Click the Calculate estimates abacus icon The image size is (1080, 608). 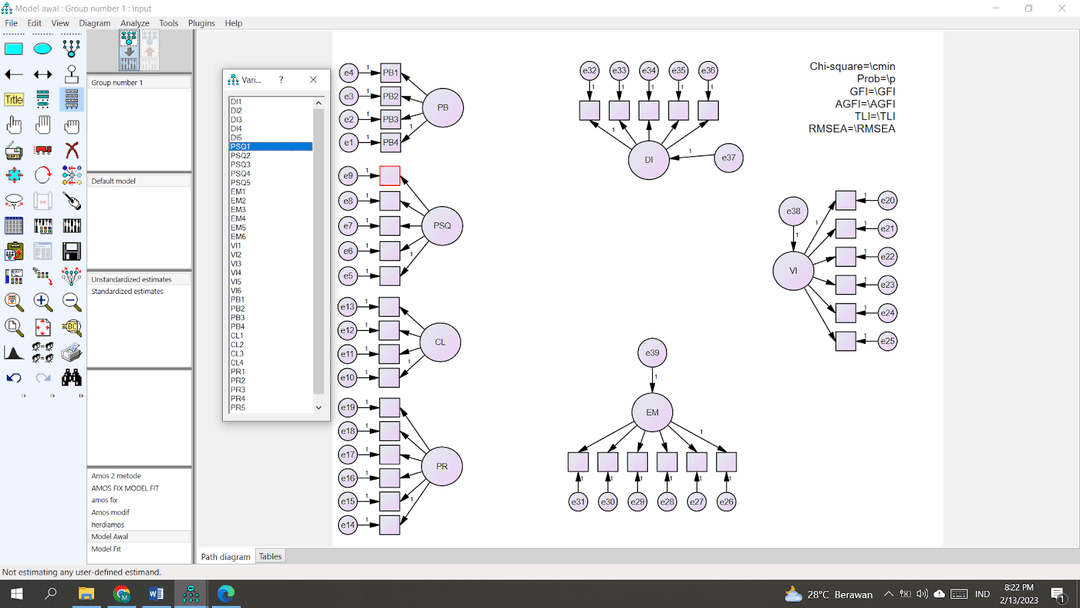pos(72,226)
